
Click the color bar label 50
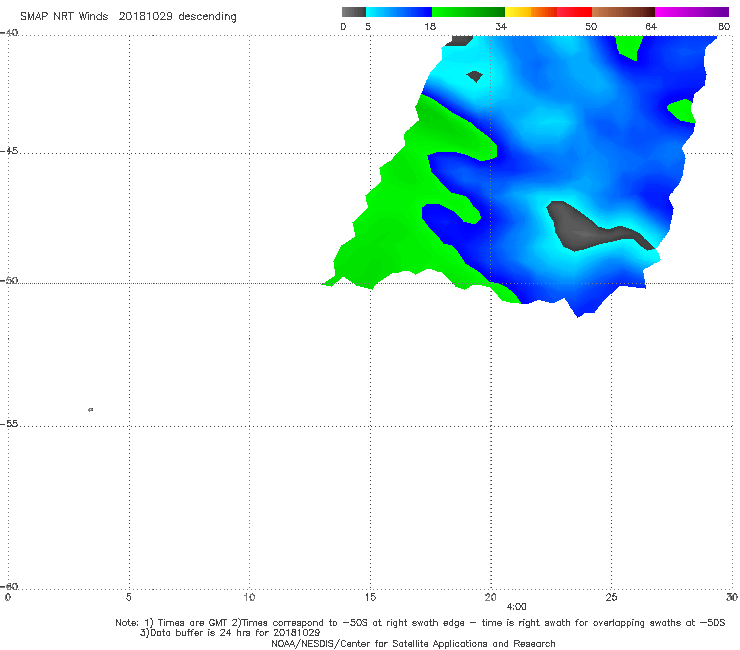coord(591,27)
